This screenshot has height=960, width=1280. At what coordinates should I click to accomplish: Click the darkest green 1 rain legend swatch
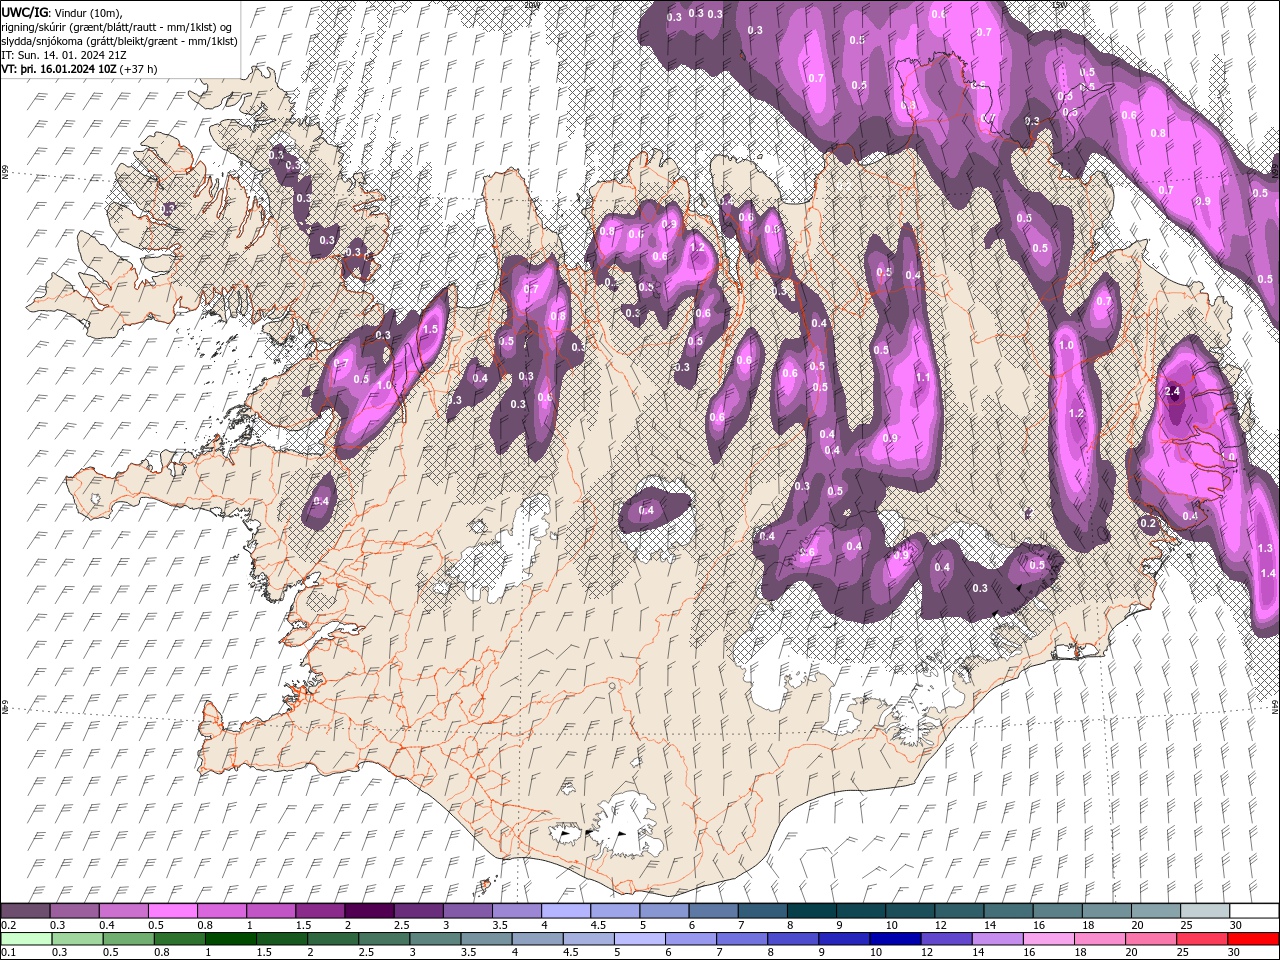[231, 939]
